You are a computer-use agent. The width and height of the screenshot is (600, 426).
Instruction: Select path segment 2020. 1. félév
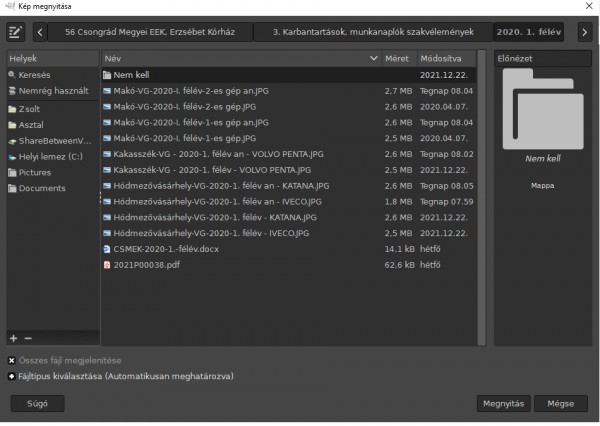click(529, 32)
